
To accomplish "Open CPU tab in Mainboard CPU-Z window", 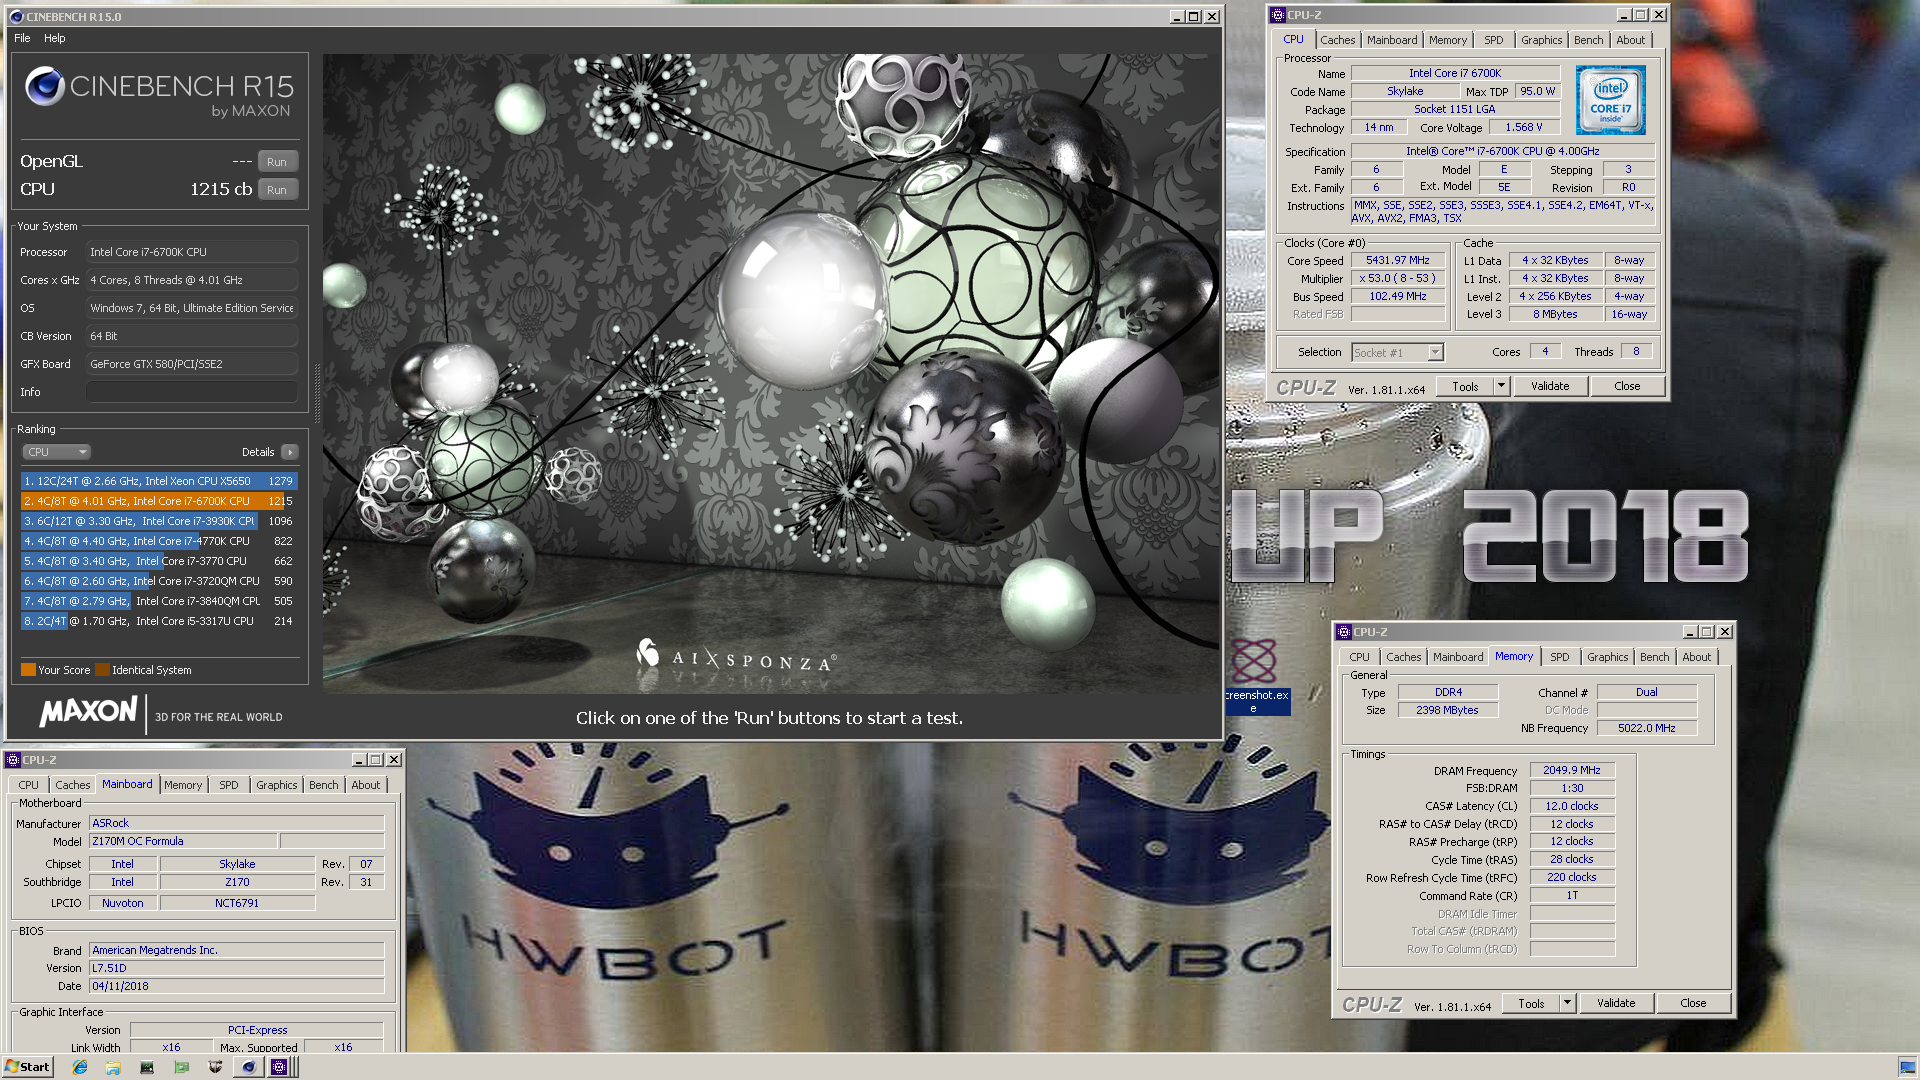I will coord(29,785).
